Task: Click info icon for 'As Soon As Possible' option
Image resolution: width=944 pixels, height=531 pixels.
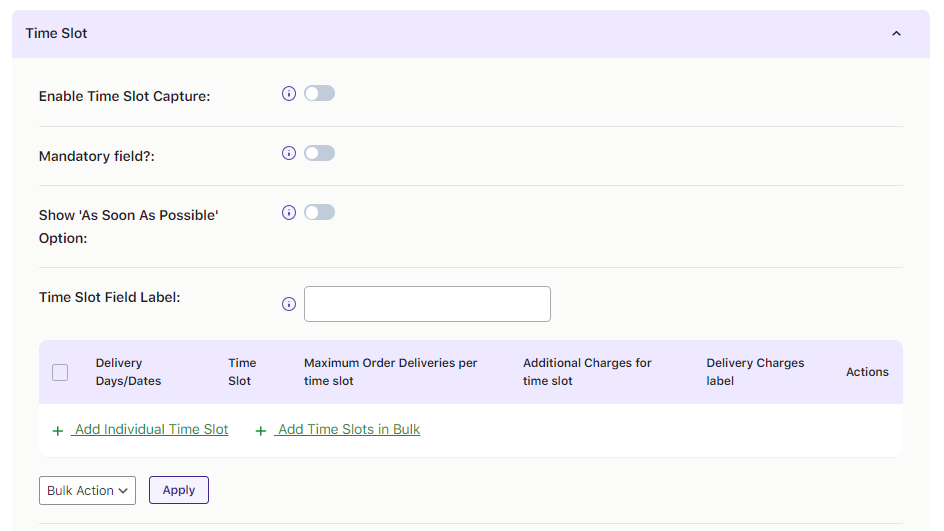Action: [289, 213]
